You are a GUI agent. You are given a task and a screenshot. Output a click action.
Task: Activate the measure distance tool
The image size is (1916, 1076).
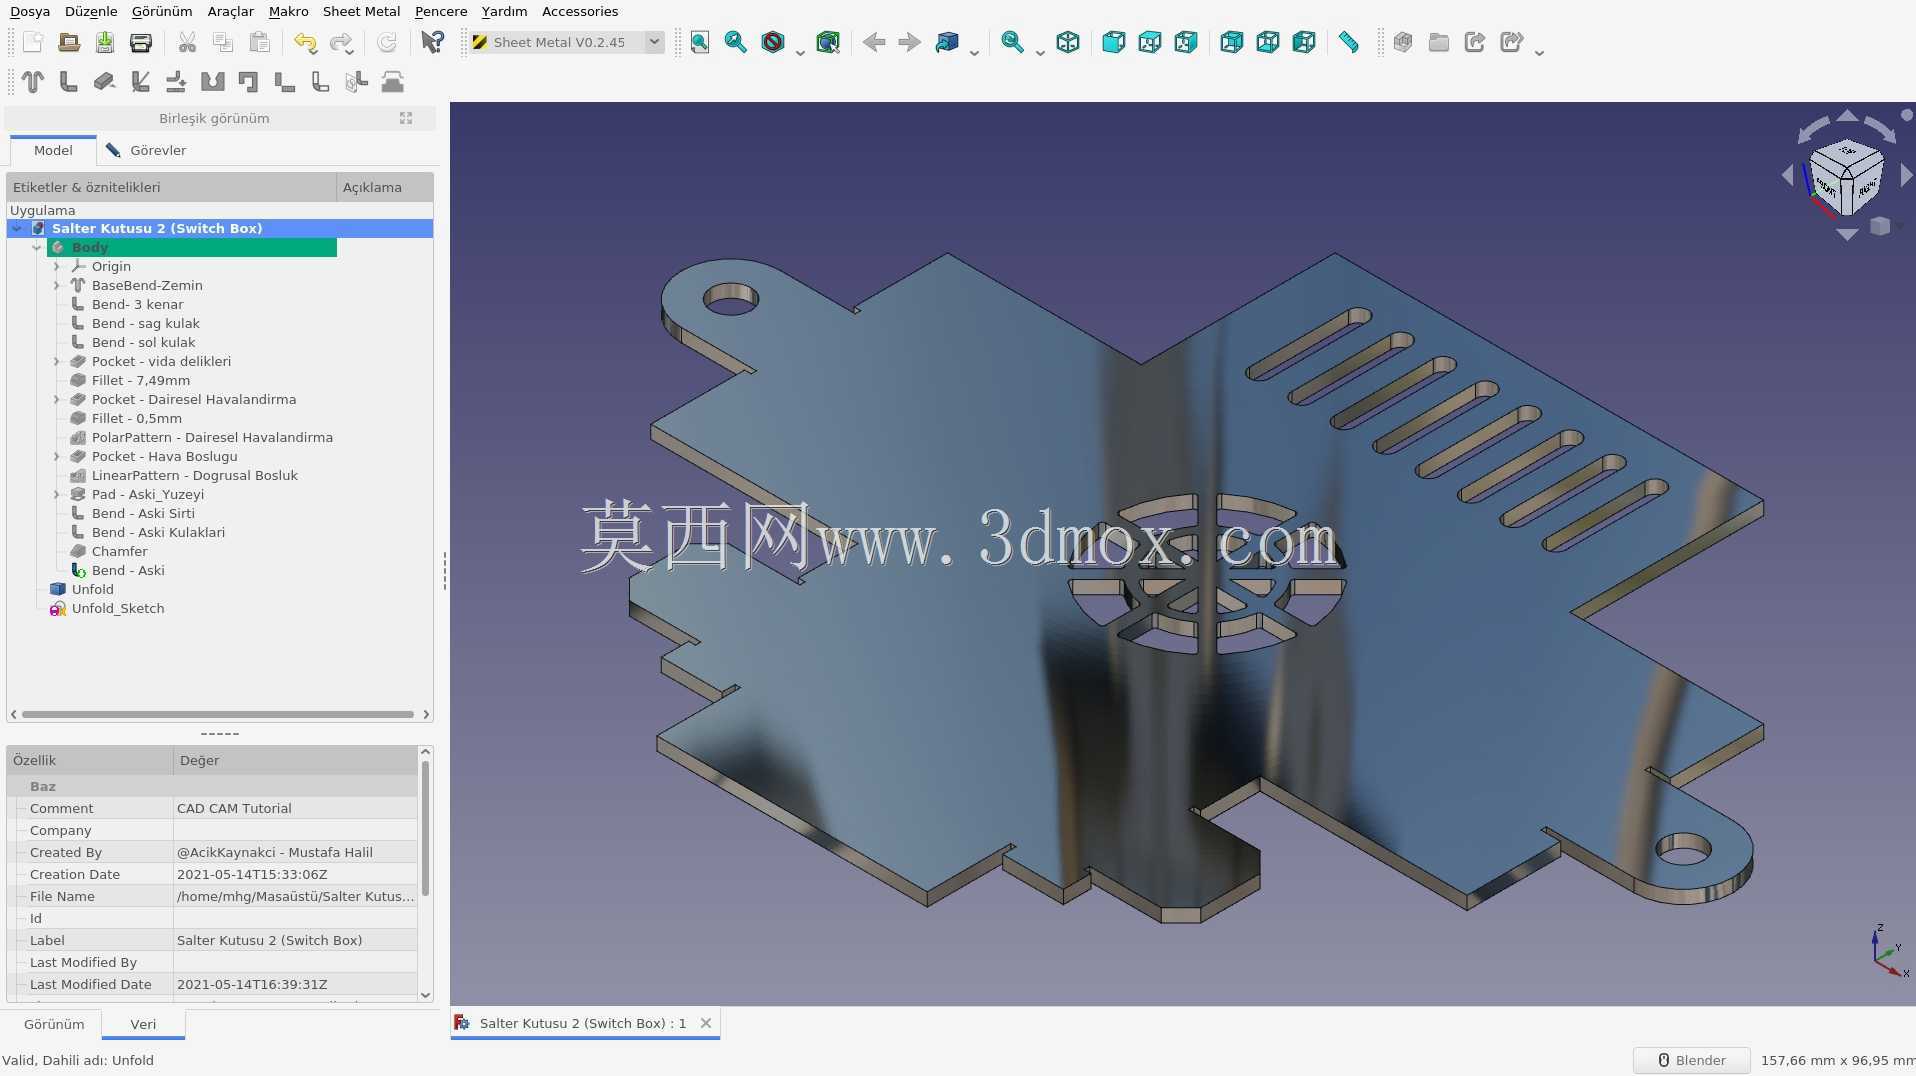pyautogui.click(x=1349, y=42)
